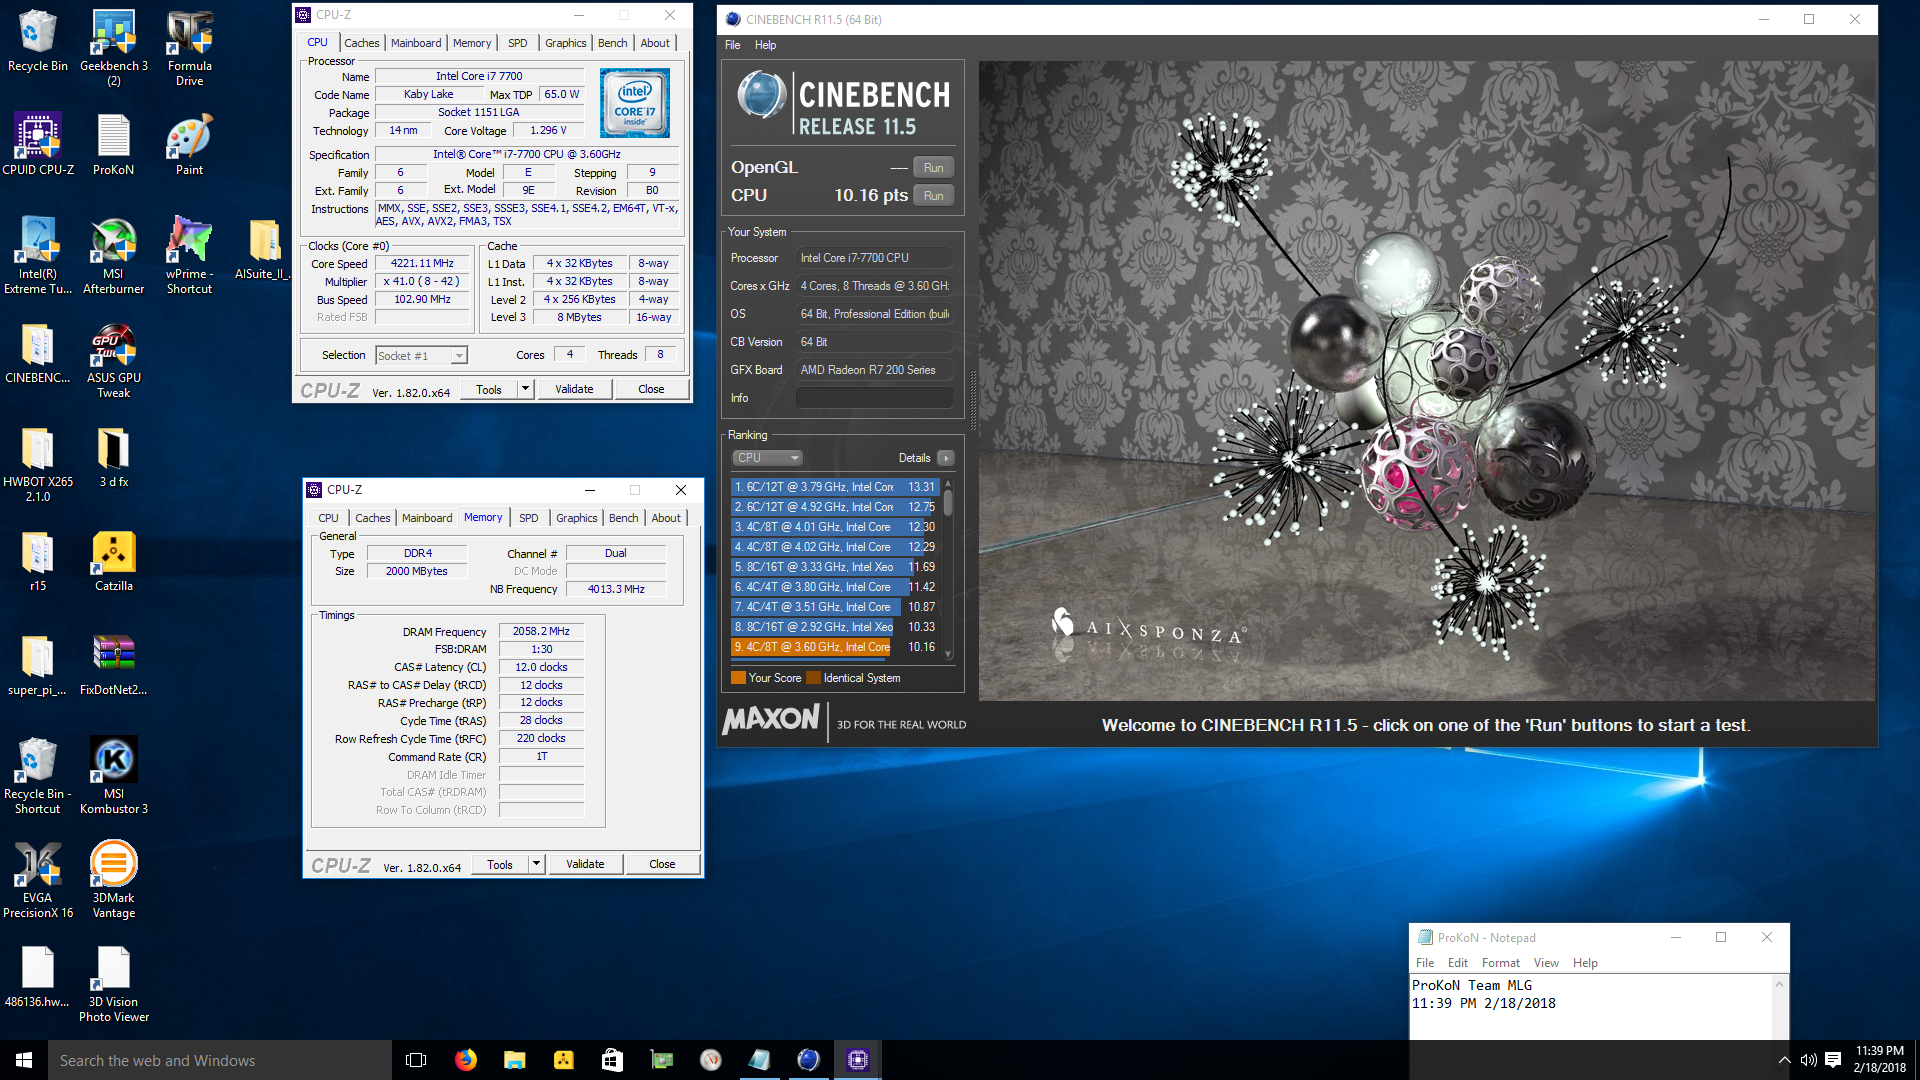This screenshot has height=1080, width=1920.
Task: Open the File menu in Cinebench
Action: point(732,45)
